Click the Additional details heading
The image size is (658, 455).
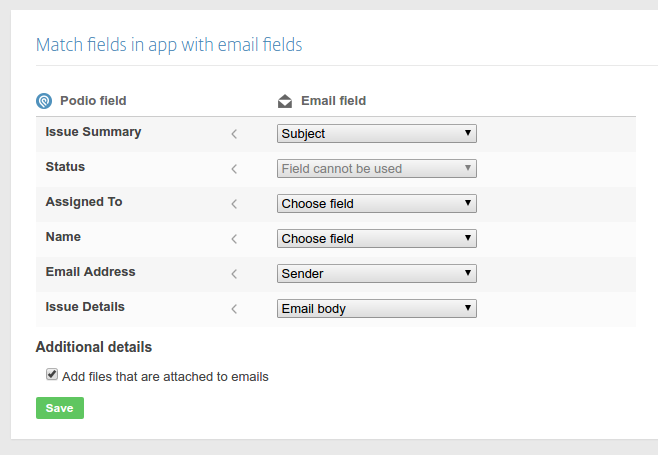tap(94, 347)
